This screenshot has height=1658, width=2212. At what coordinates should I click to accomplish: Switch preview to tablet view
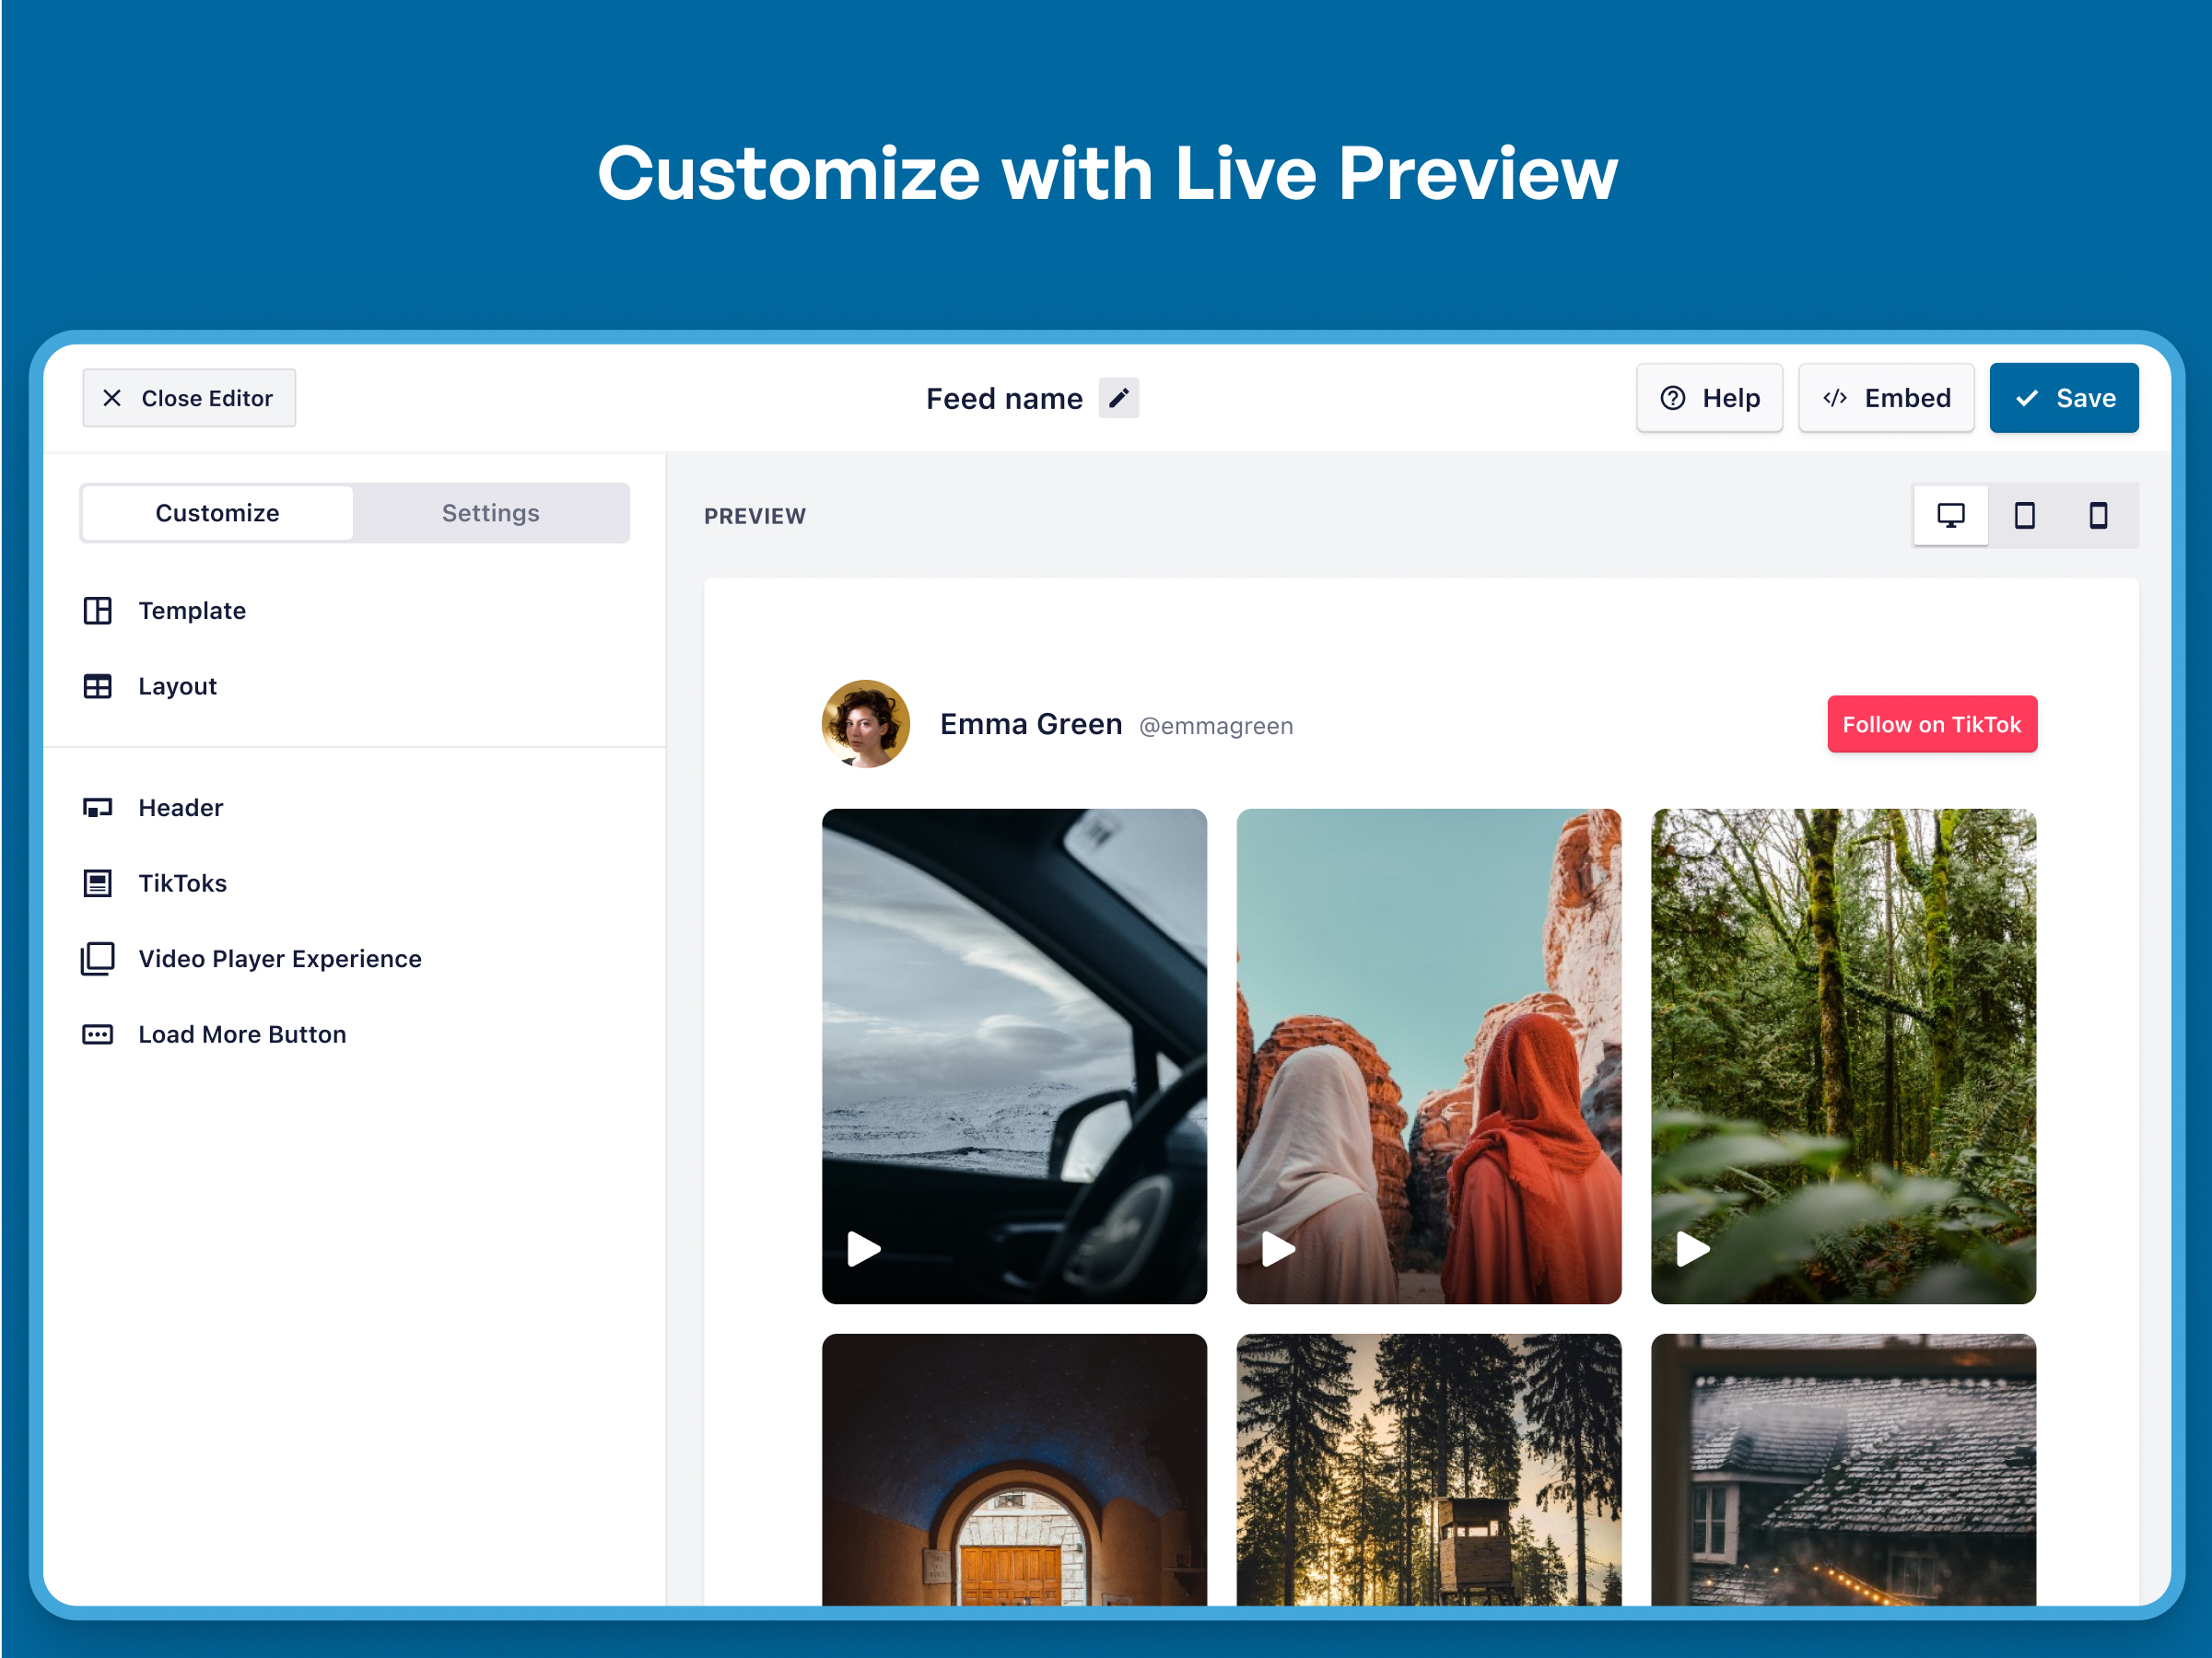[x=2024, y=515]
